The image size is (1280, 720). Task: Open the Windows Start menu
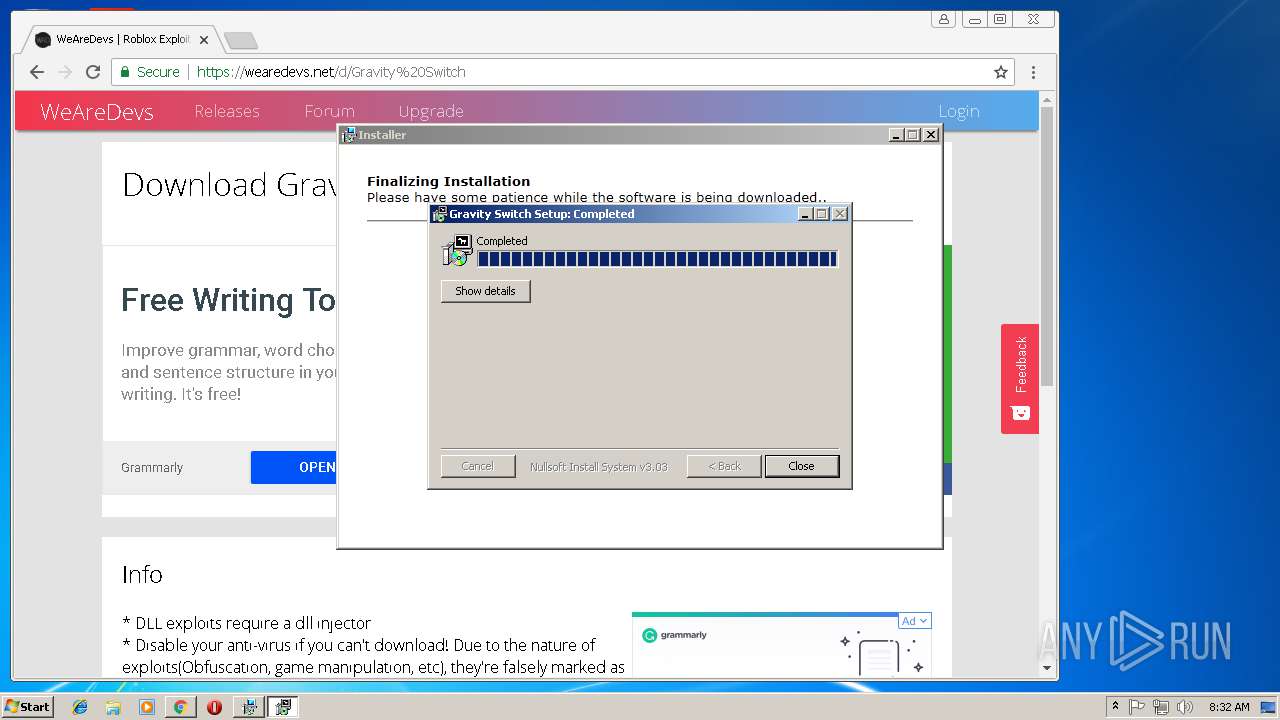(27, 706)
